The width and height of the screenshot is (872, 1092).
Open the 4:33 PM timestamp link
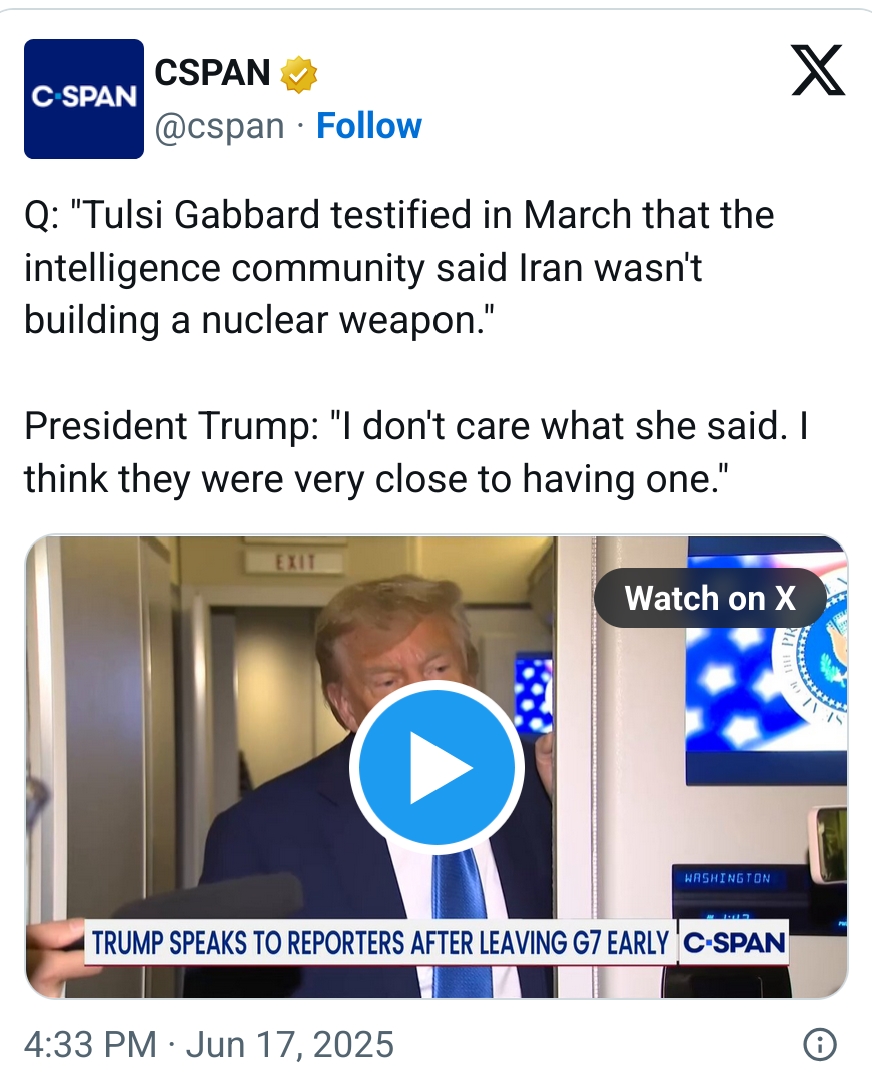coord(91,1045)
